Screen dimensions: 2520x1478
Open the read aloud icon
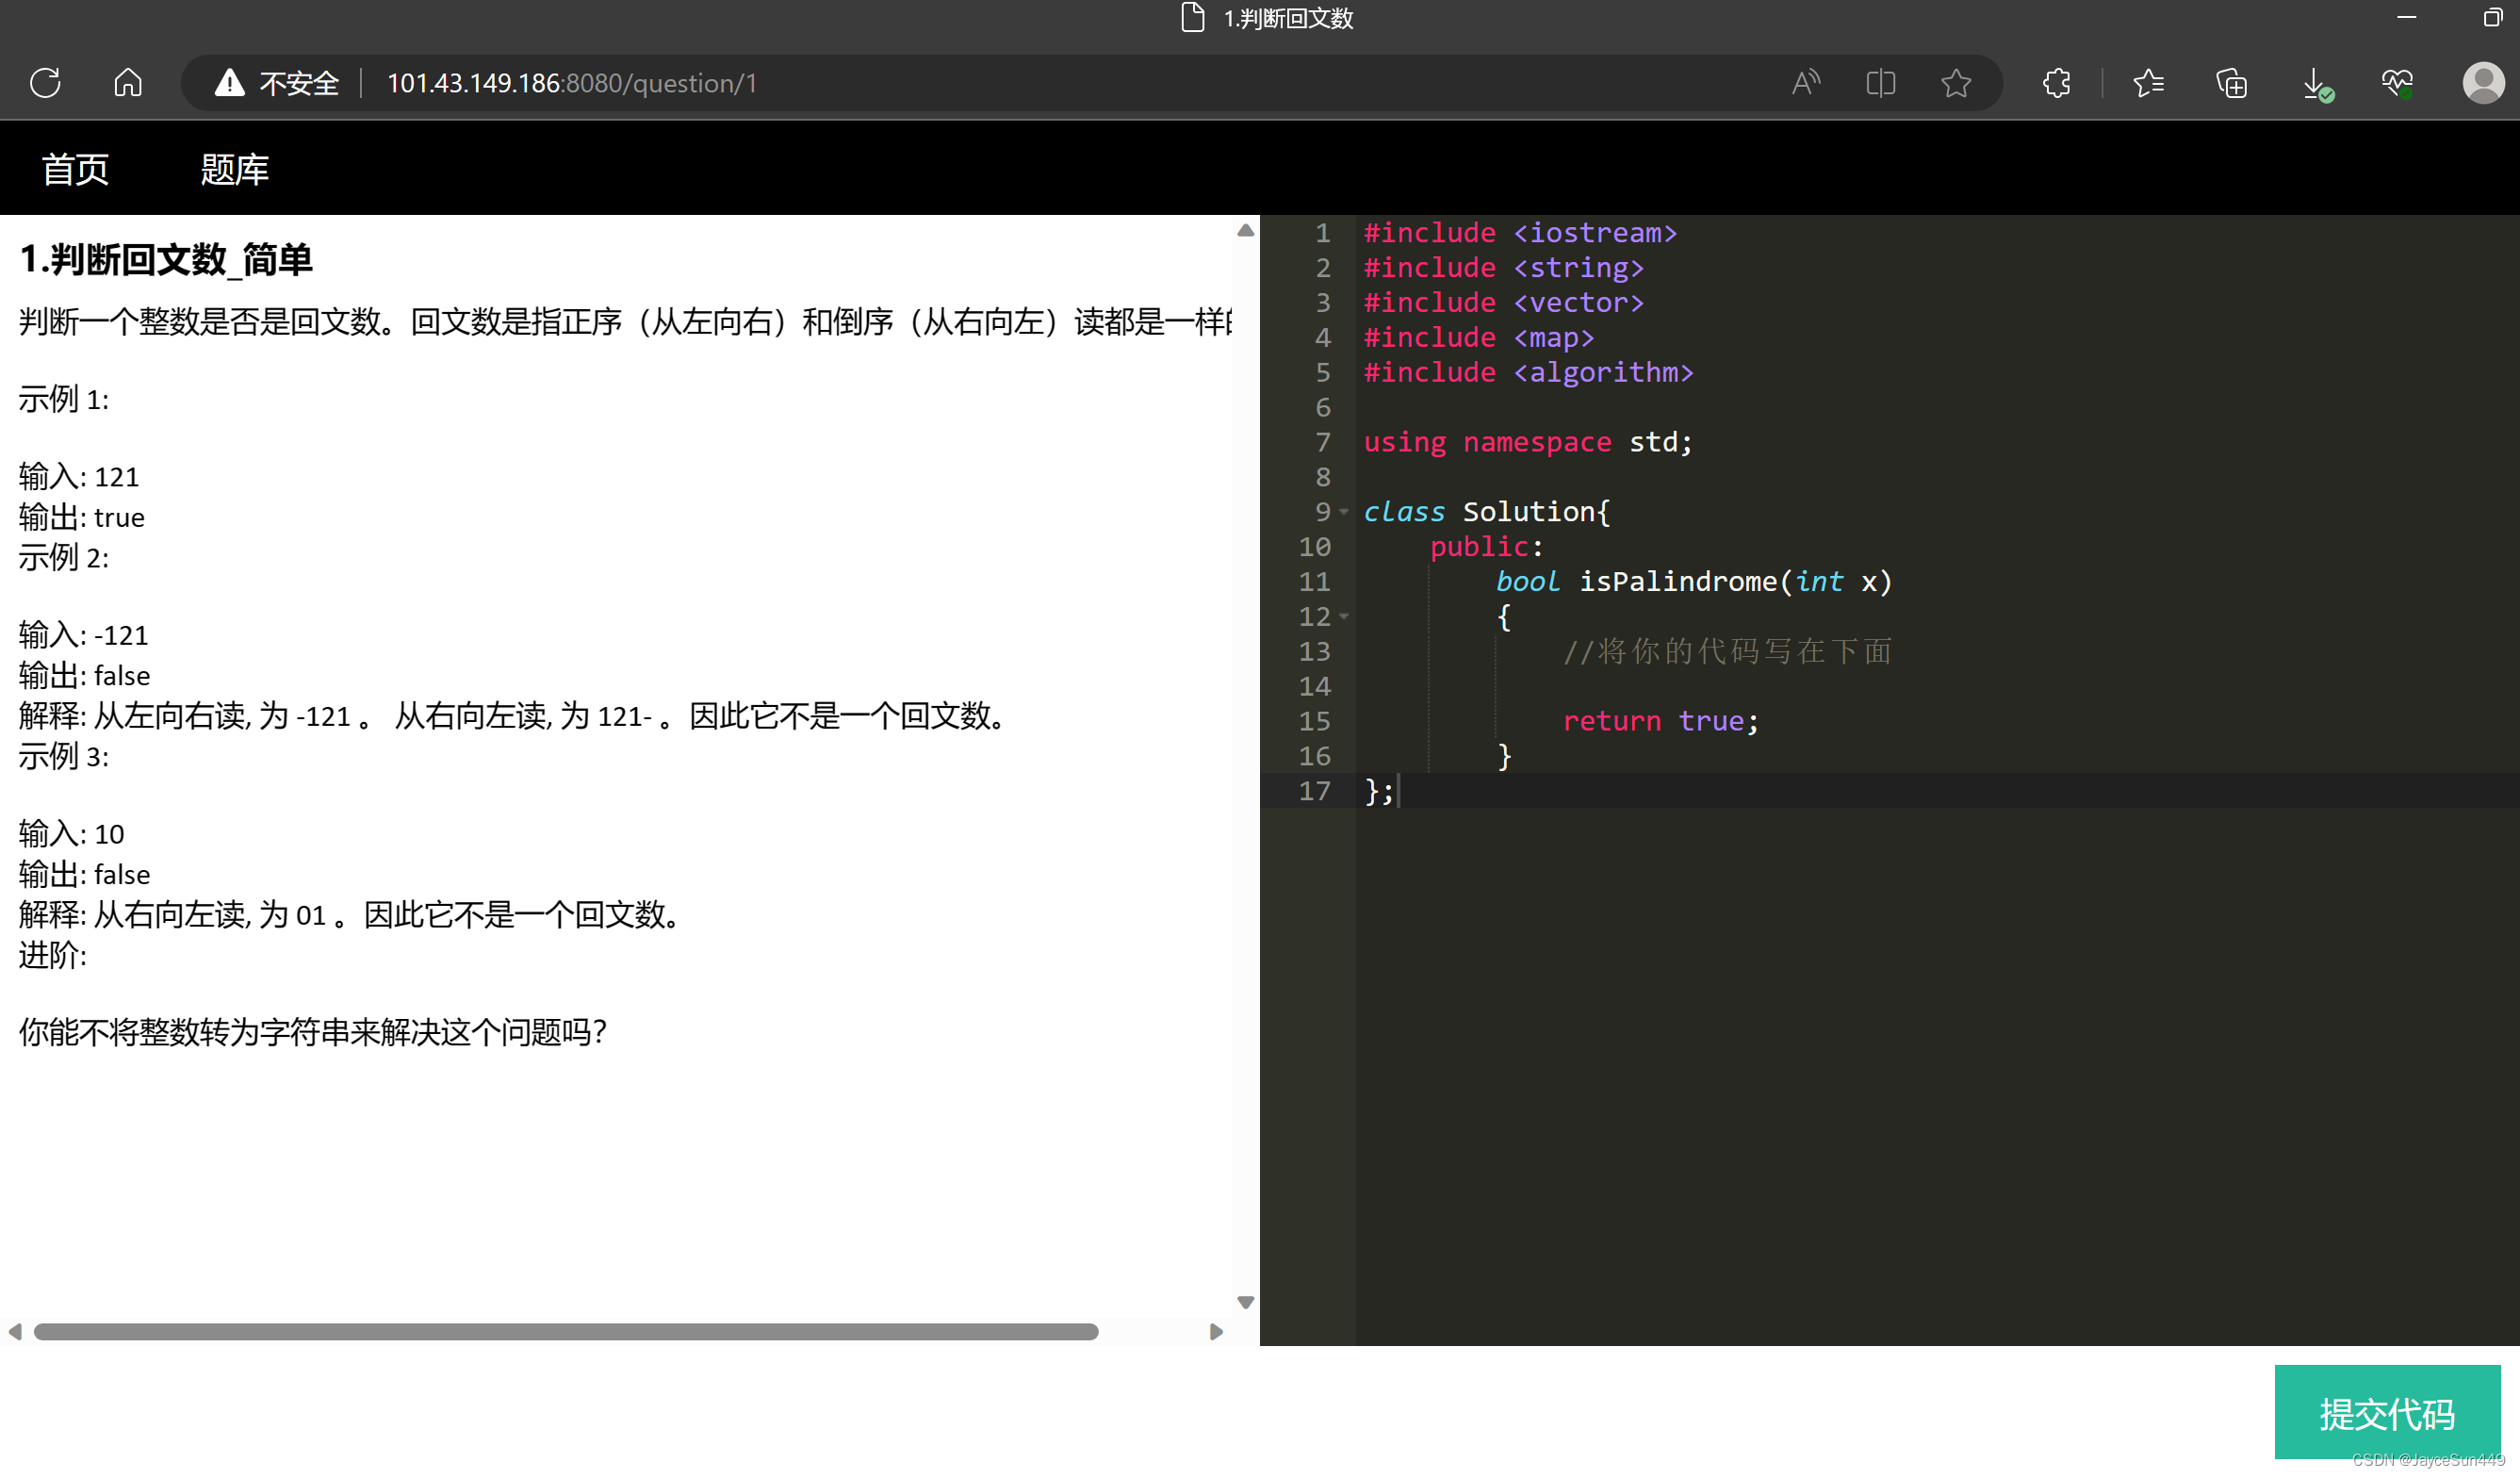(x=1806, y=83)
